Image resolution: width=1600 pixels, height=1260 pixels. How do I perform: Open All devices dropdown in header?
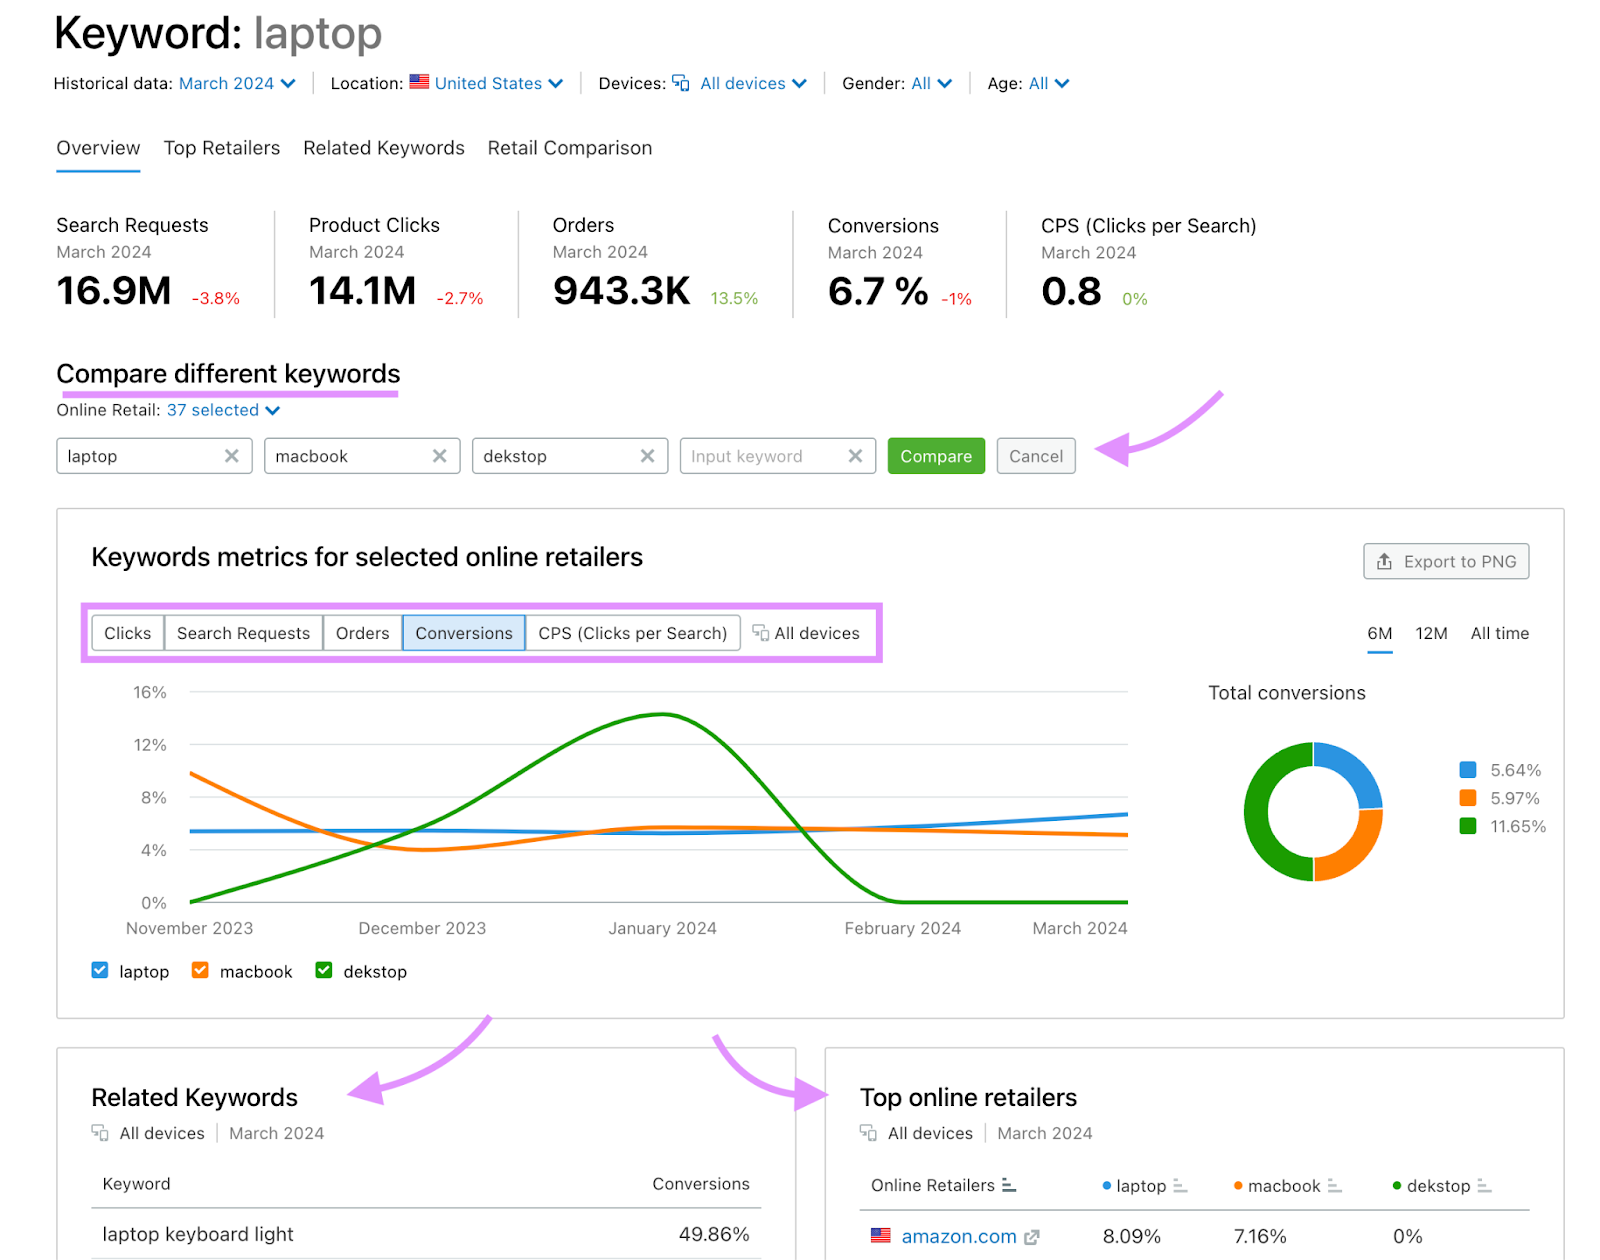[x=740, y=83]
